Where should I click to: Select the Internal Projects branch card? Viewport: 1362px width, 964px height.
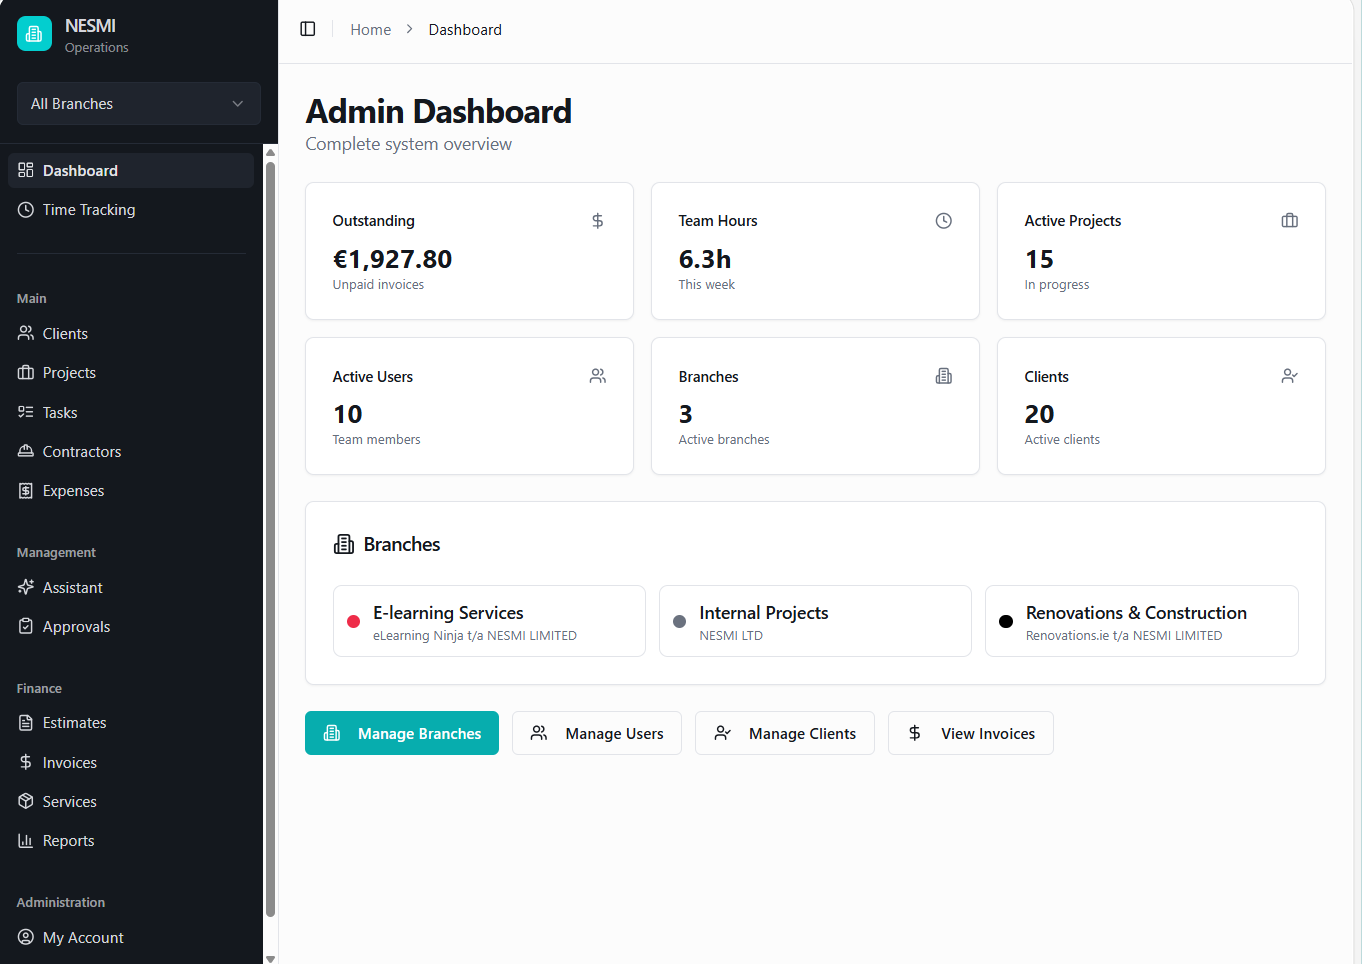(x=815, y=621)
